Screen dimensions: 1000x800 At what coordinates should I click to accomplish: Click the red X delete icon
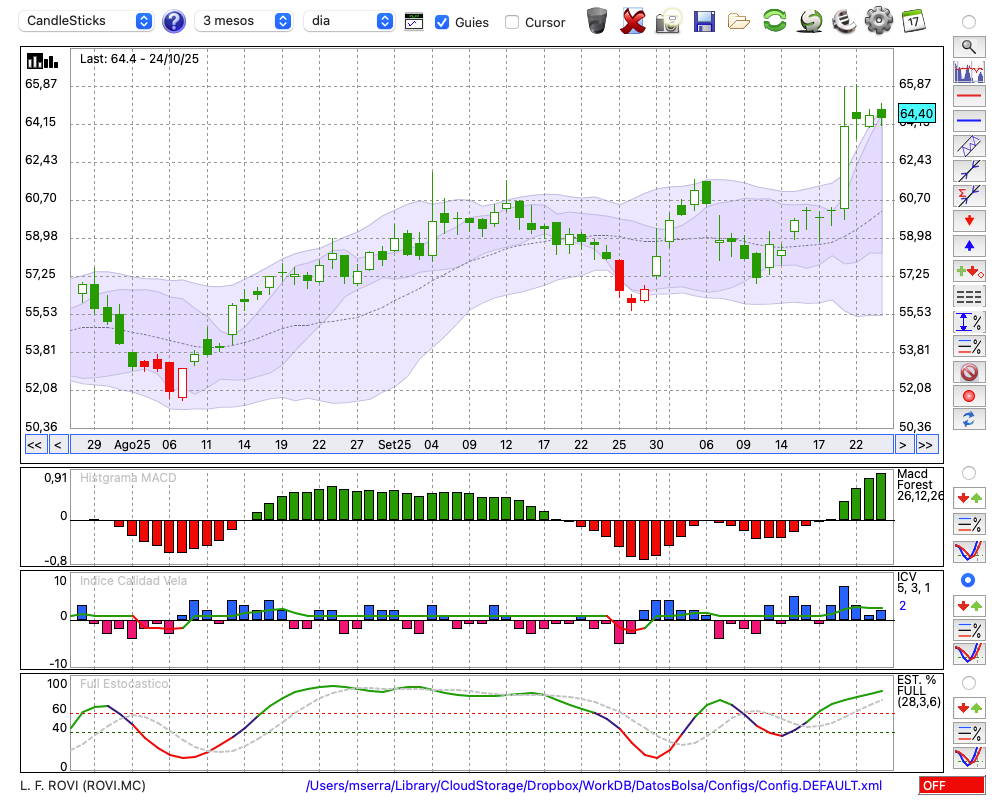click(633, 21)
